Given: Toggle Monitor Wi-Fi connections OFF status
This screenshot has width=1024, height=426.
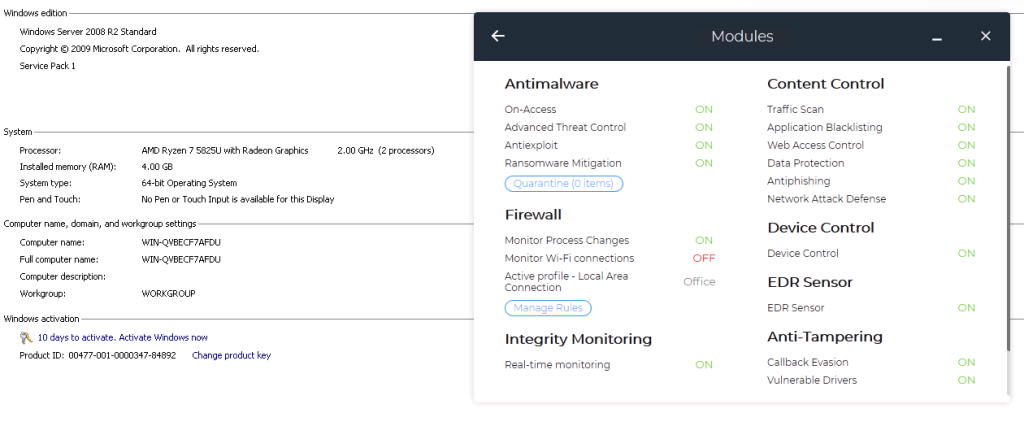Looking at the screenshot, I should [704, 258].
